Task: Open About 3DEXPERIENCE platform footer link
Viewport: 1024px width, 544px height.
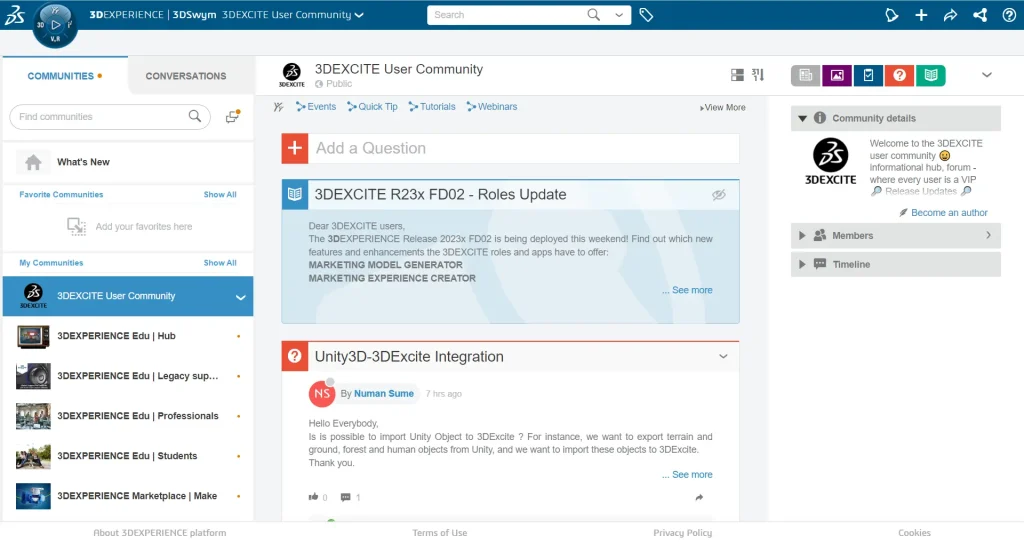Action: tap(160, 533)
